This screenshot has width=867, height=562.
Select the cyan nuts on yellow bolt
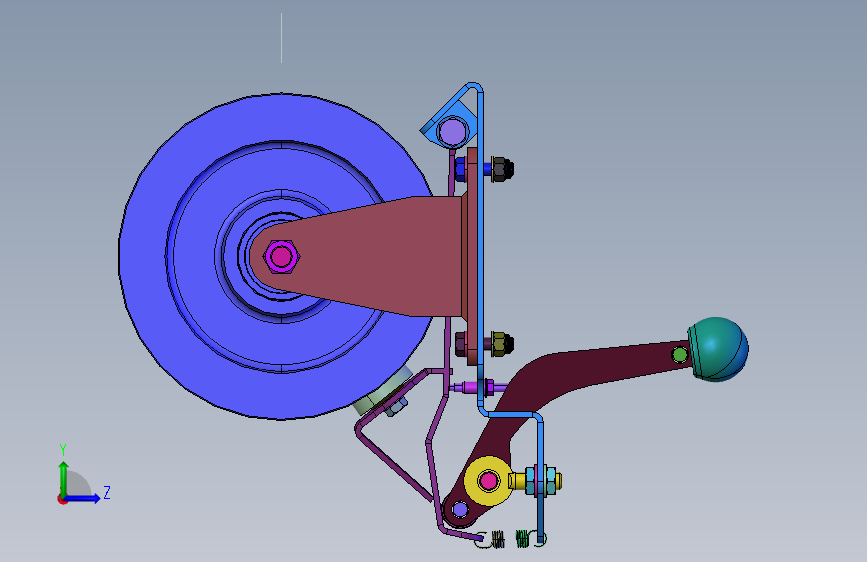540,480
